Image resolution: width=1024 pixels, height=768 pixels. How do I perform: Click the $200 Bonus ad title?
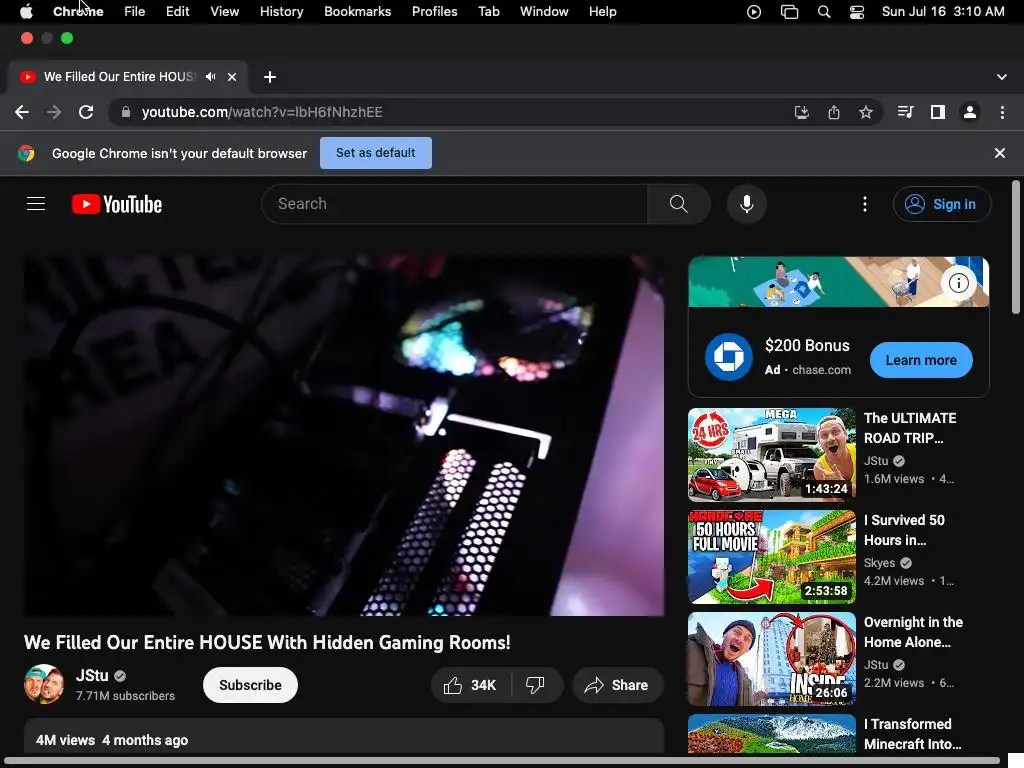tap(807, 345)
